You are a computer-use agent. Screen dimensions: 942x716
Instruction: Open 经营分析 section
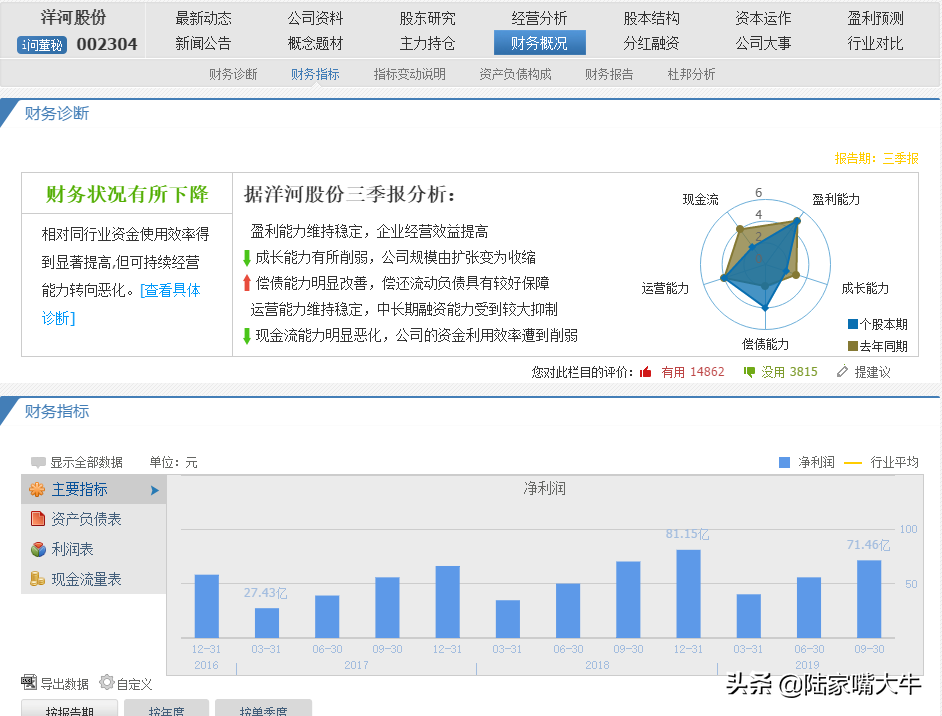coord(539,19)
